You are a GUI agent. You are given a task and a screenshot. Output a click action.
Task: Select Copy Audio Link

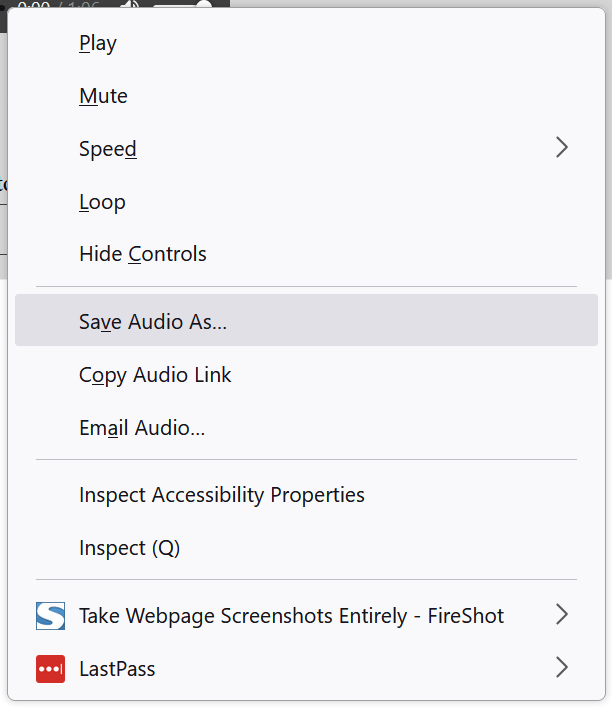pos(155,375)
